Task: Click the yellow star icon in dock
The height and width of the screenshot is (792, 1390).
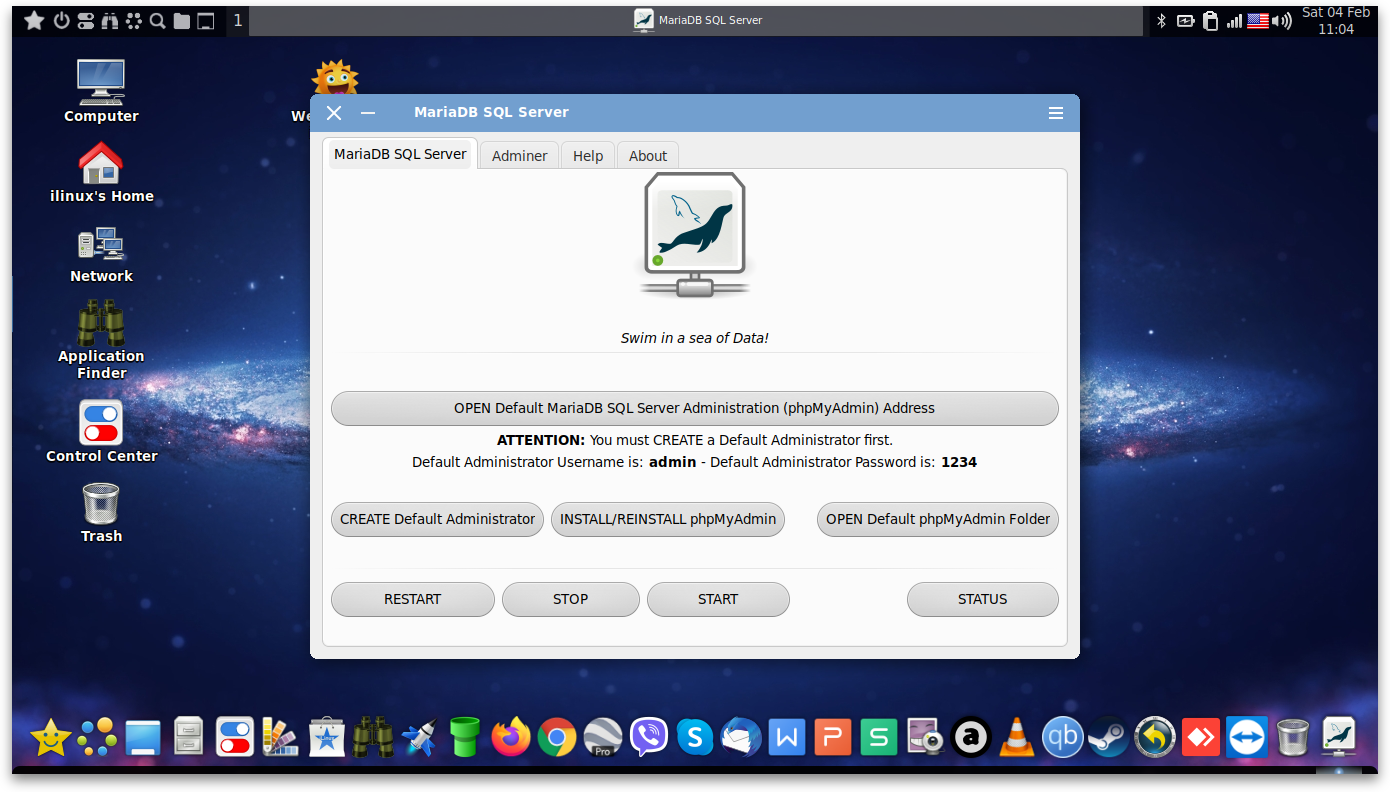Action: click(51, 738)
